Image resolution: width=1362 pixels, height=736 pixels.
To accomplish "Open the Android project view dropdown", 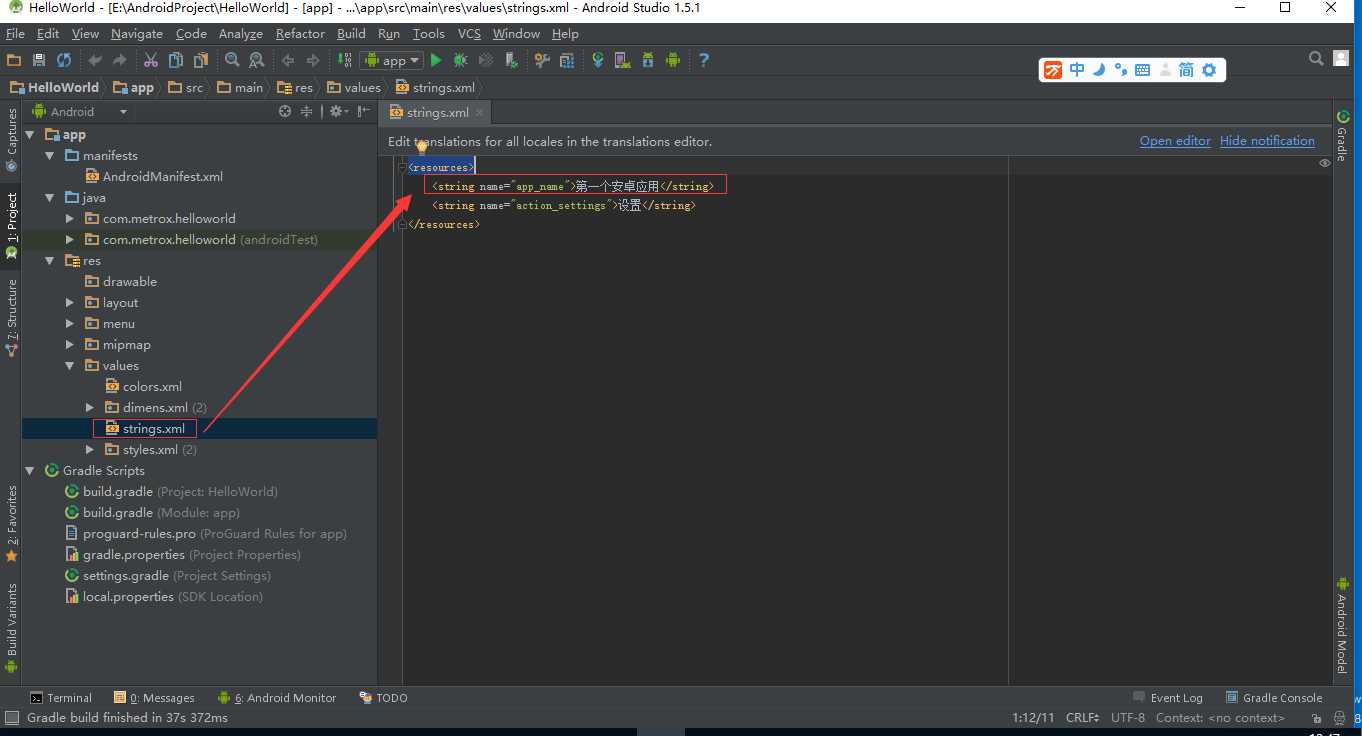I will click(82, 111).
